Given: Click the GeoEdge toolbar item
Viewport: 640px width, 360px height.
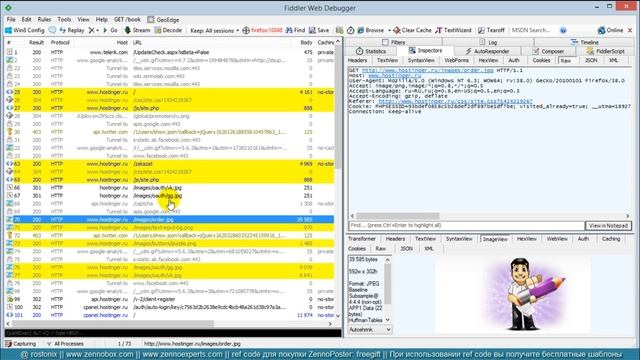Looking at the screenshot, I should (x=163, y=20).
